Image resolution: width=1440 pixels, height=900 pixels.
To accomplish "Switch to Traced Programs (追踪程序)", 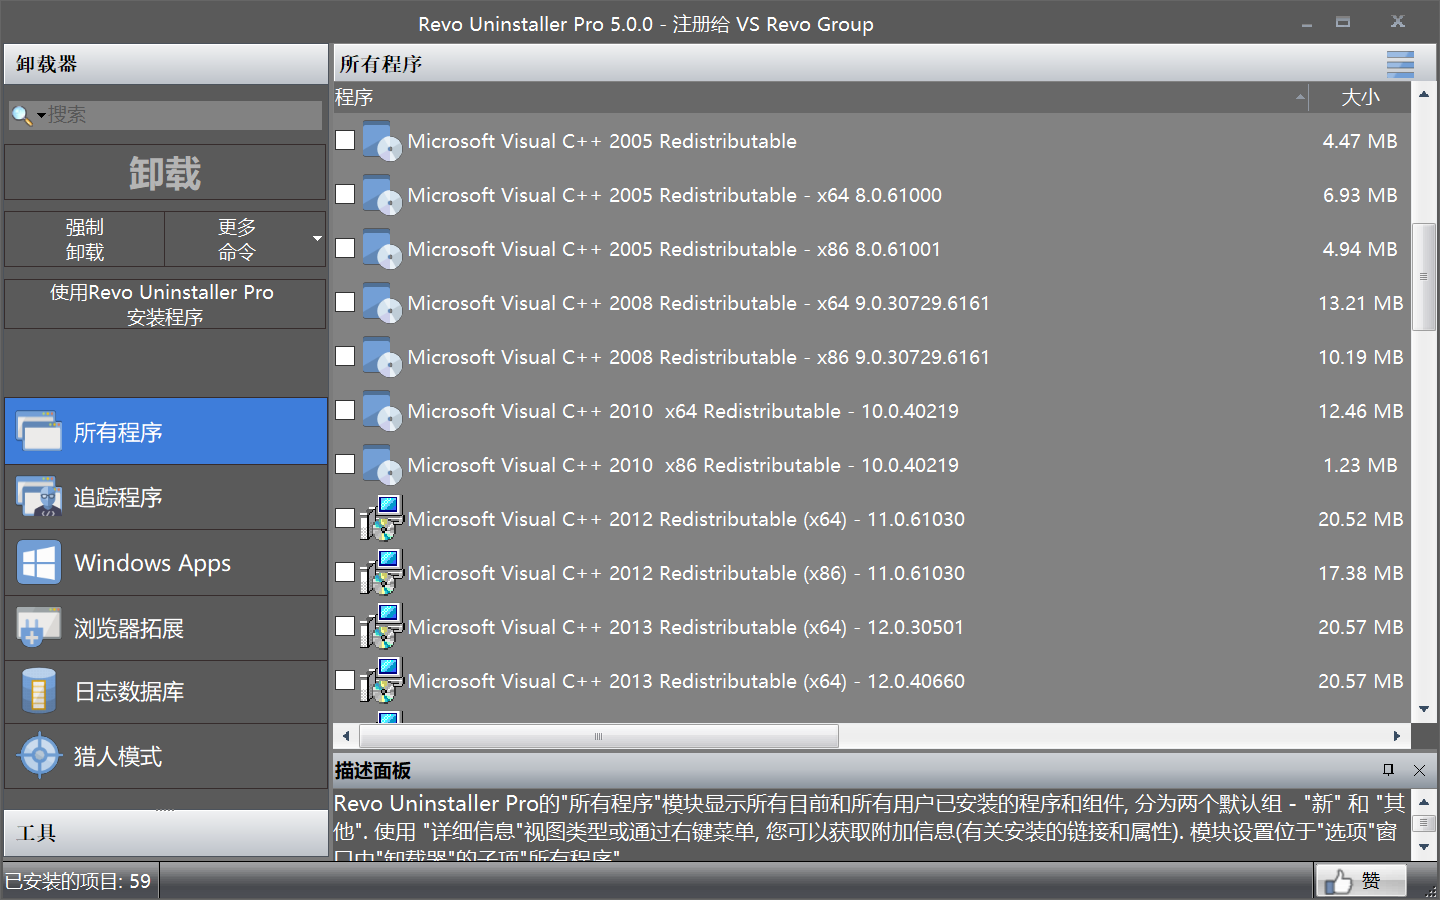I will pyautogui.click(x=166, y=497).
